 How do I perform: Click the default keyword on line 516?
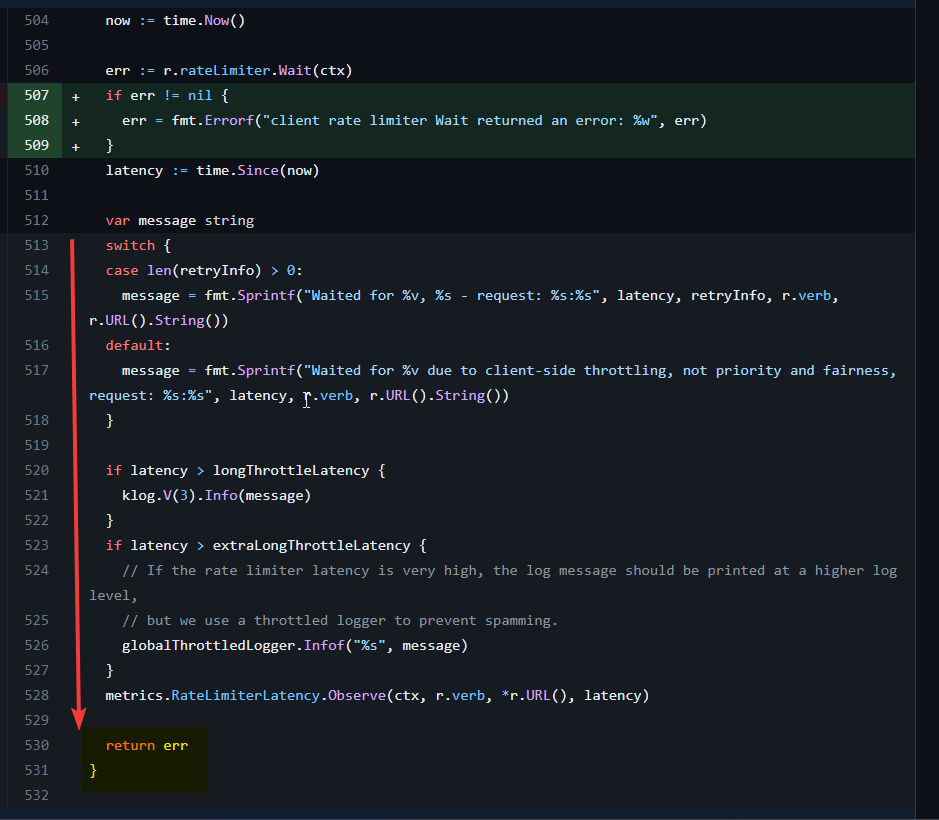pos(132,344)
